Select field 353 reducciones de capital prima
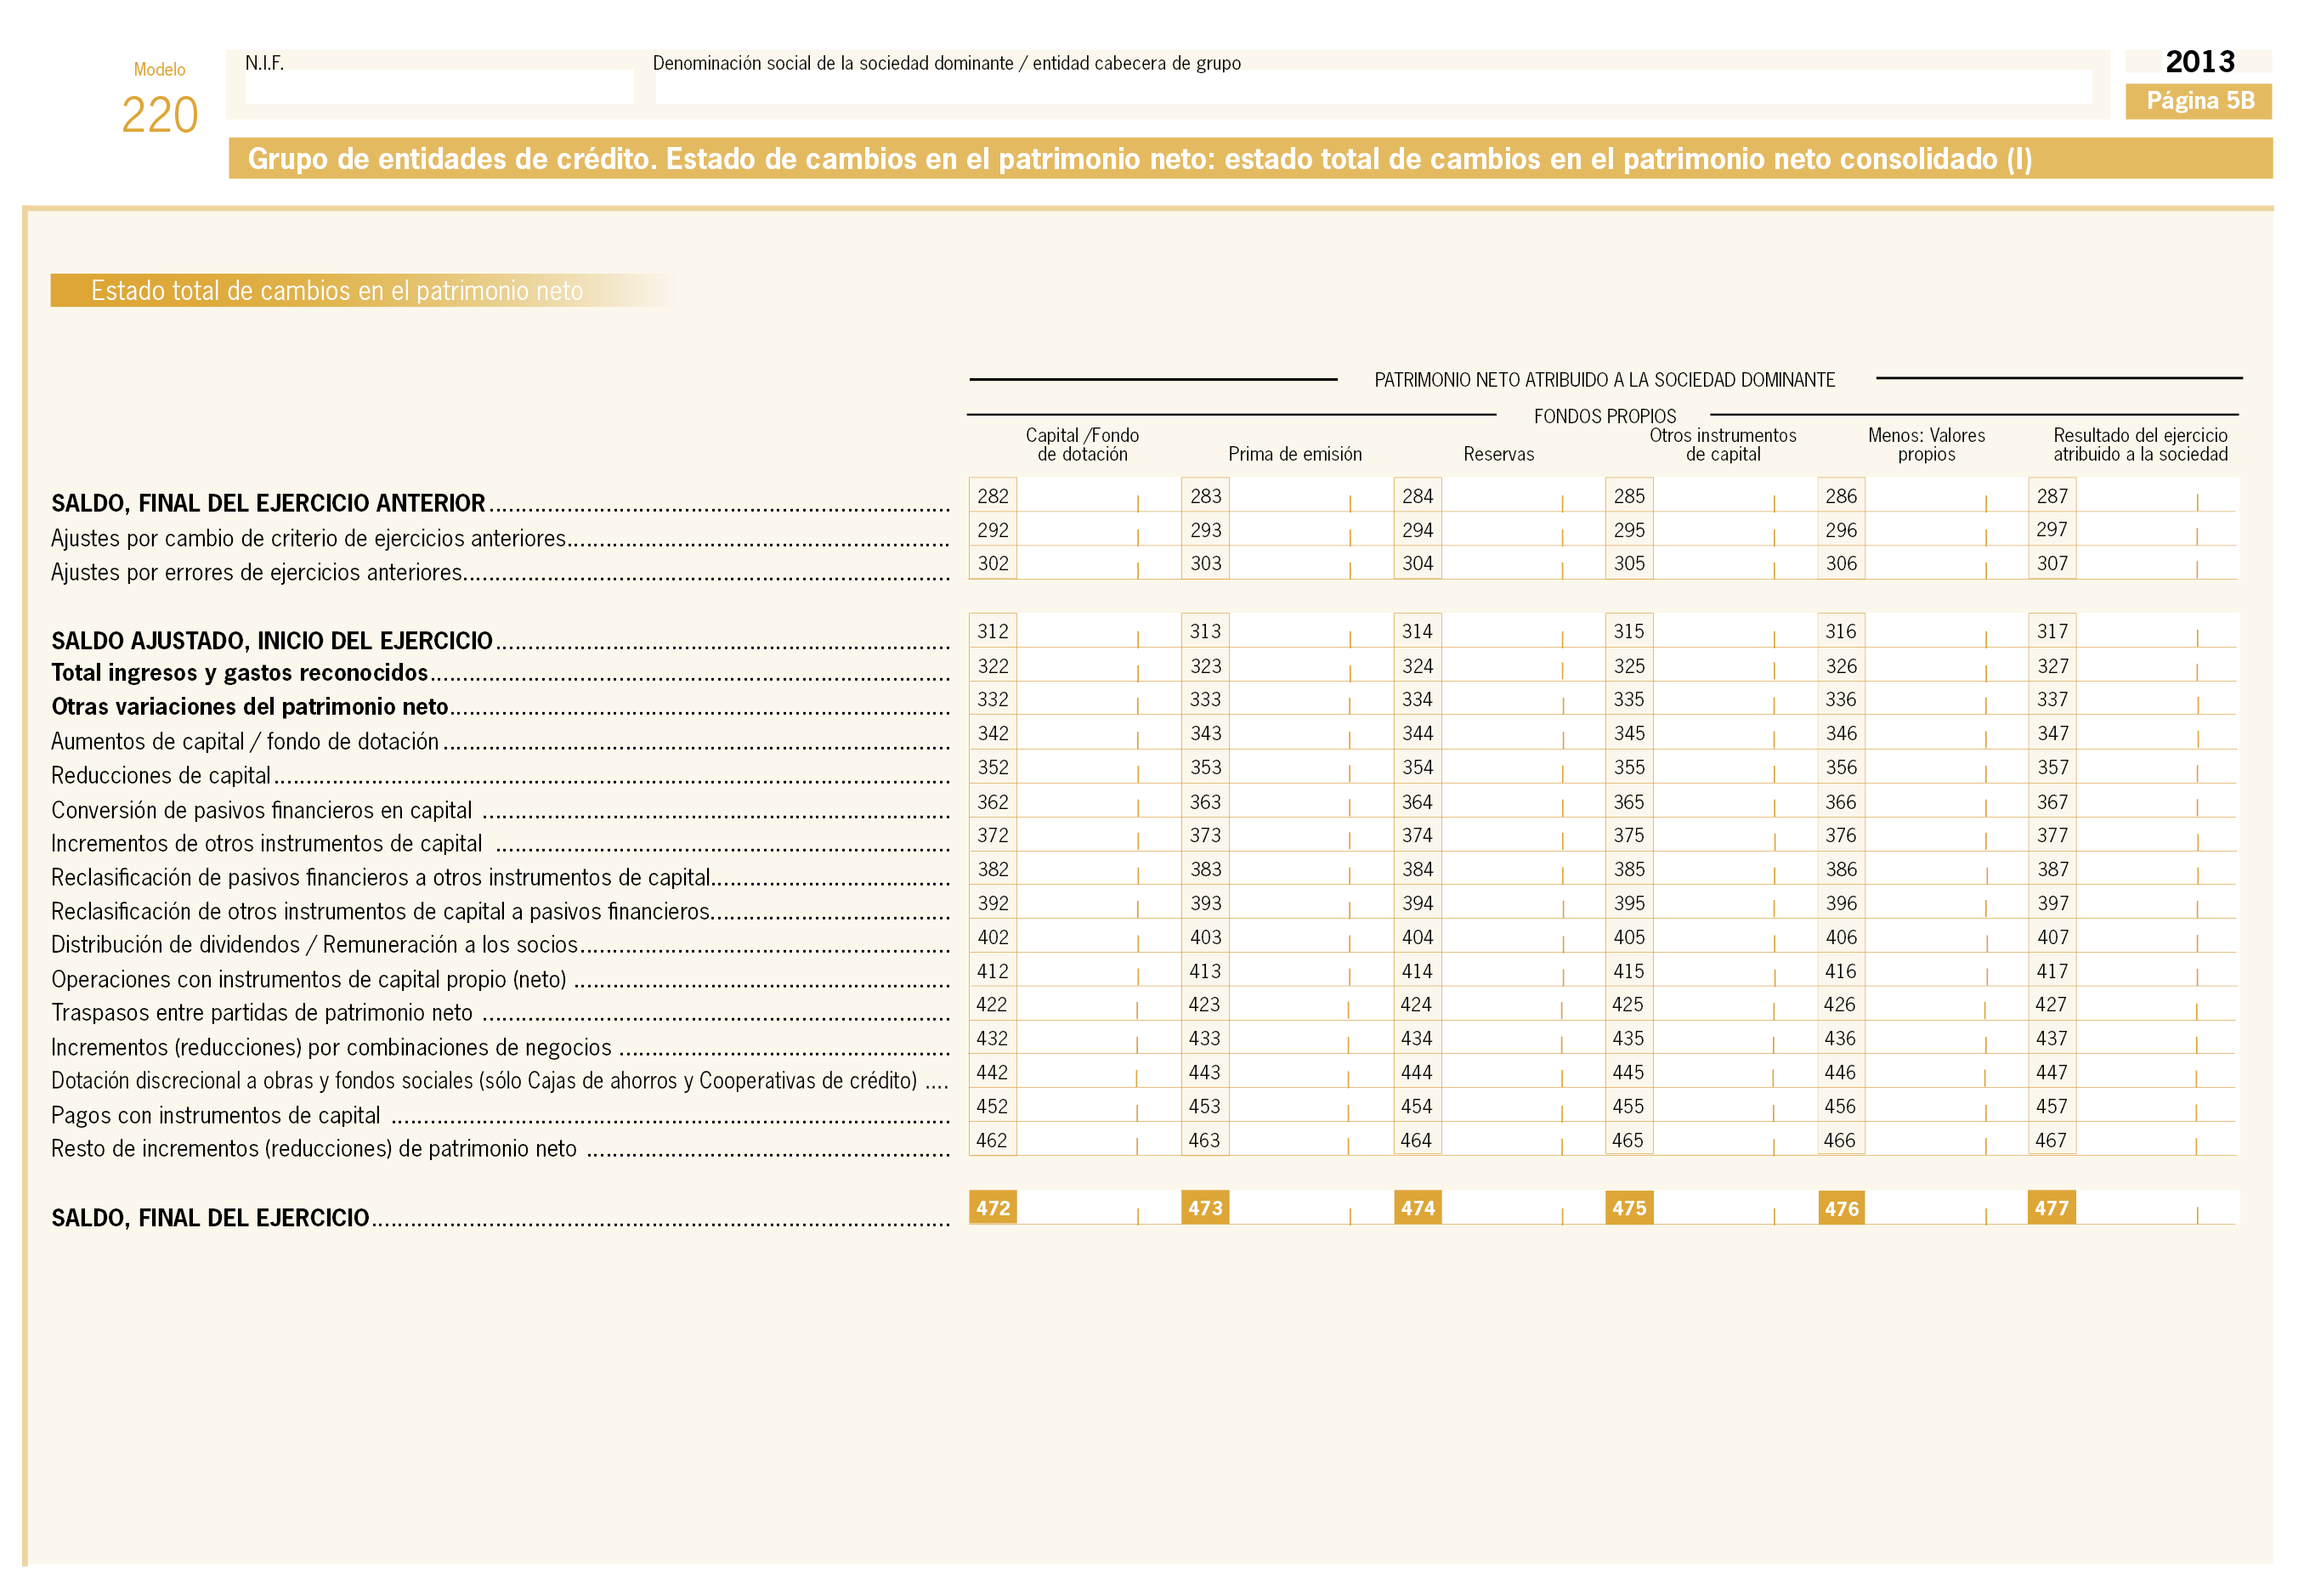This screenshot has width=2304, height=1596. [x=1285, y=767]
